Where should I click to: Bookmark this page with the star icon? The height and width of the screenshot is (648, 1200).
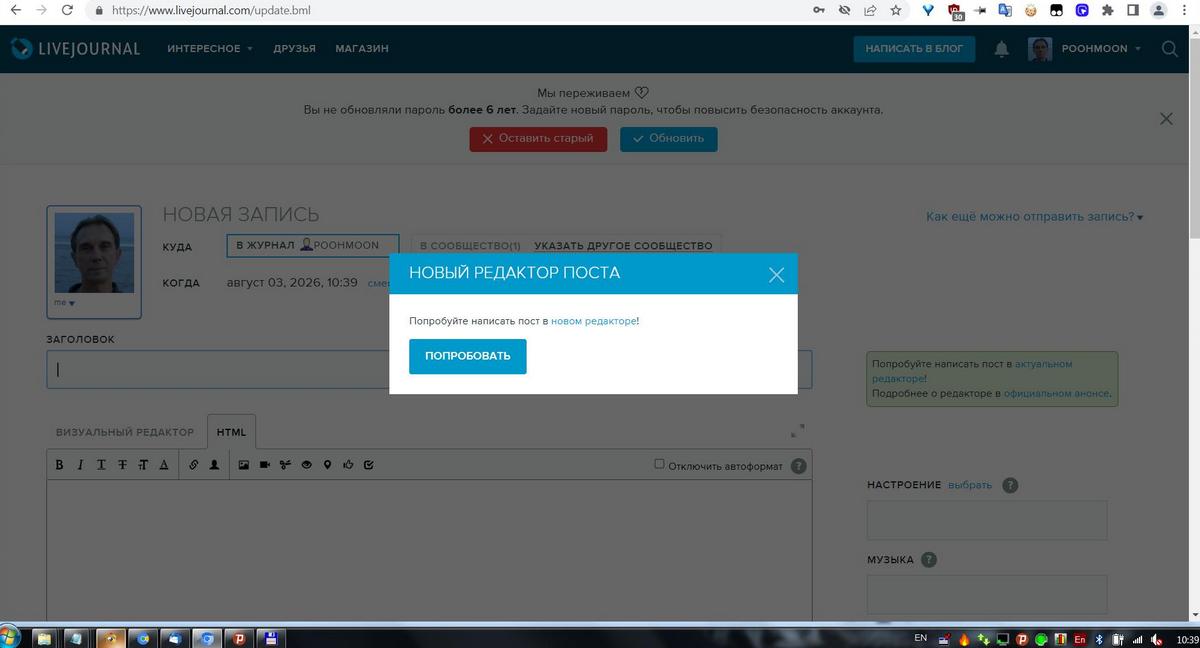896,10
